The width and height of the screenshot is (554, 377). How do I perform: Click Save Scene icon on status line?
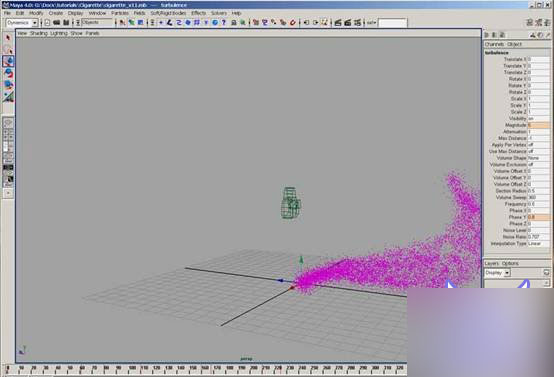tap(66, 23)
